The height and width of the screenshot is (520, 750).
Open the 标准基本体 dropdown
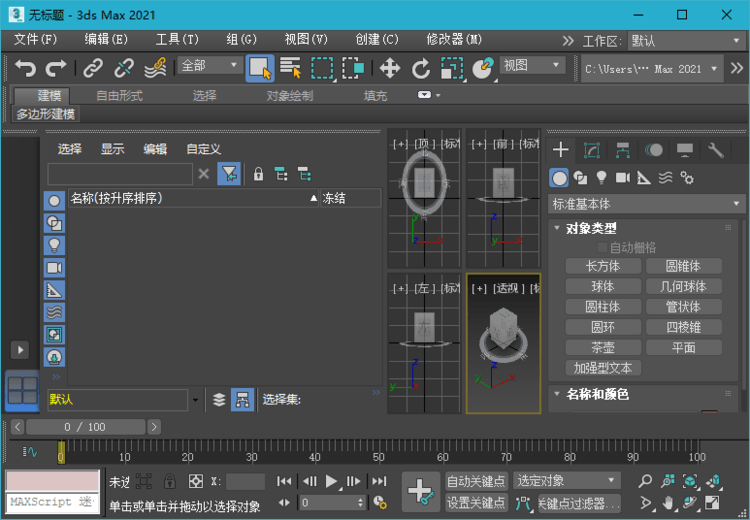(647, 203)
